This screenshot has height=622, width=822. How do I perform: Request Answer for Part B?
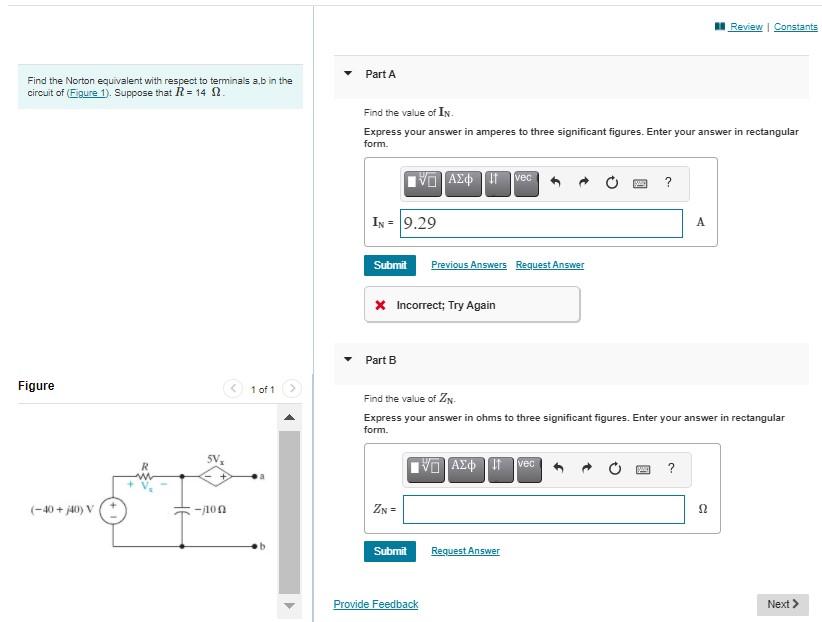pos(465,551)
